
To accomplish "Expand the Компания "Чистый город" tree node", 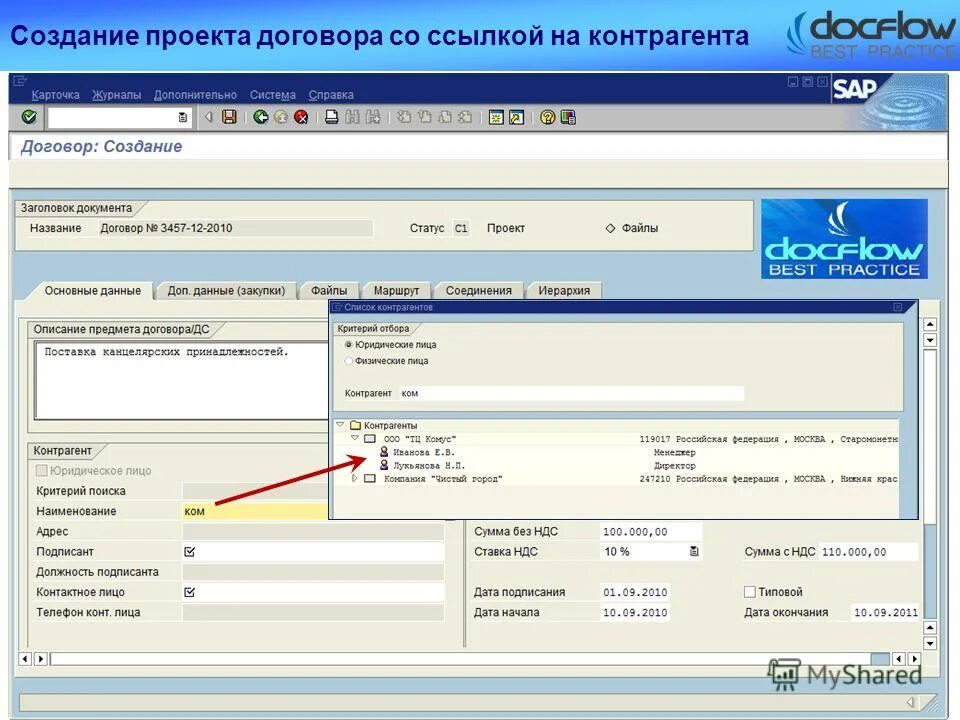I will (355, 478).
